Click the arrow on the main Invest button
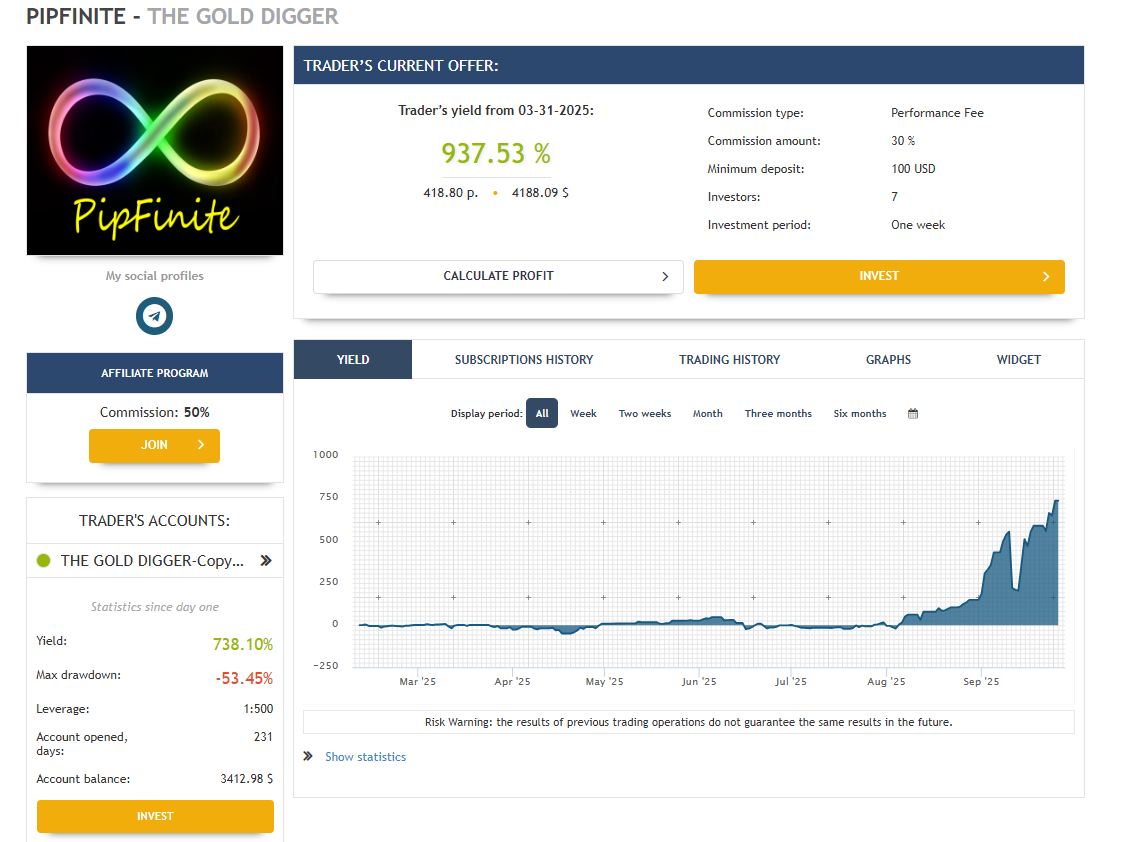The width and height of the screenshot is (1138, 842). point(1046,277)
